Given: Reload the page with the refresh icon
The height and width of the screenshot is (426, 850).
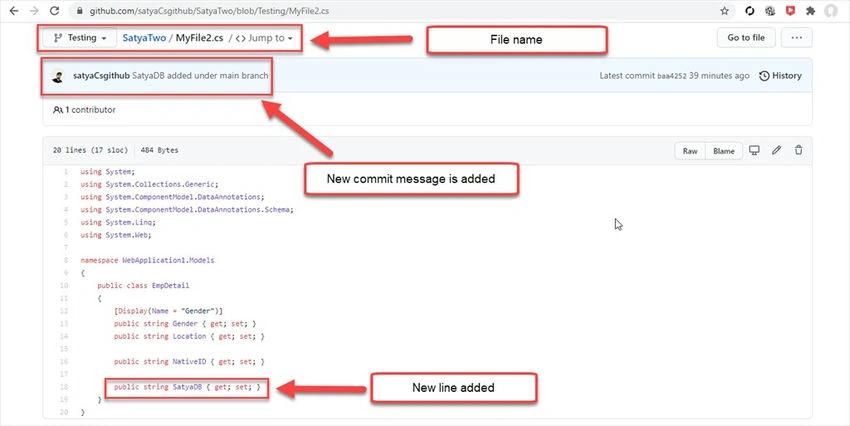Looking at the screenshot, I should [54, 11].
